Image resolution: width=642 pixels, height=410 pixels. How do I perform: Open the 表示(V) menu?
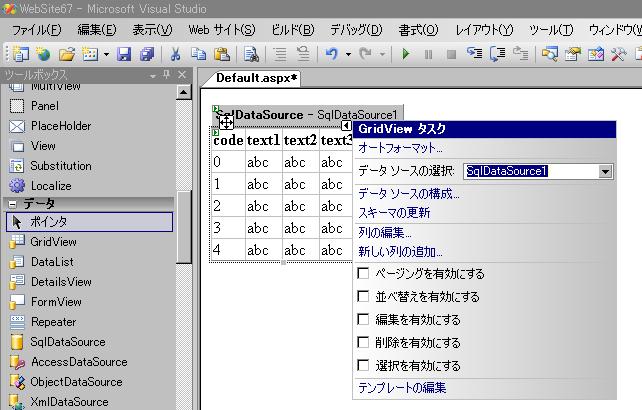[152, 30]
